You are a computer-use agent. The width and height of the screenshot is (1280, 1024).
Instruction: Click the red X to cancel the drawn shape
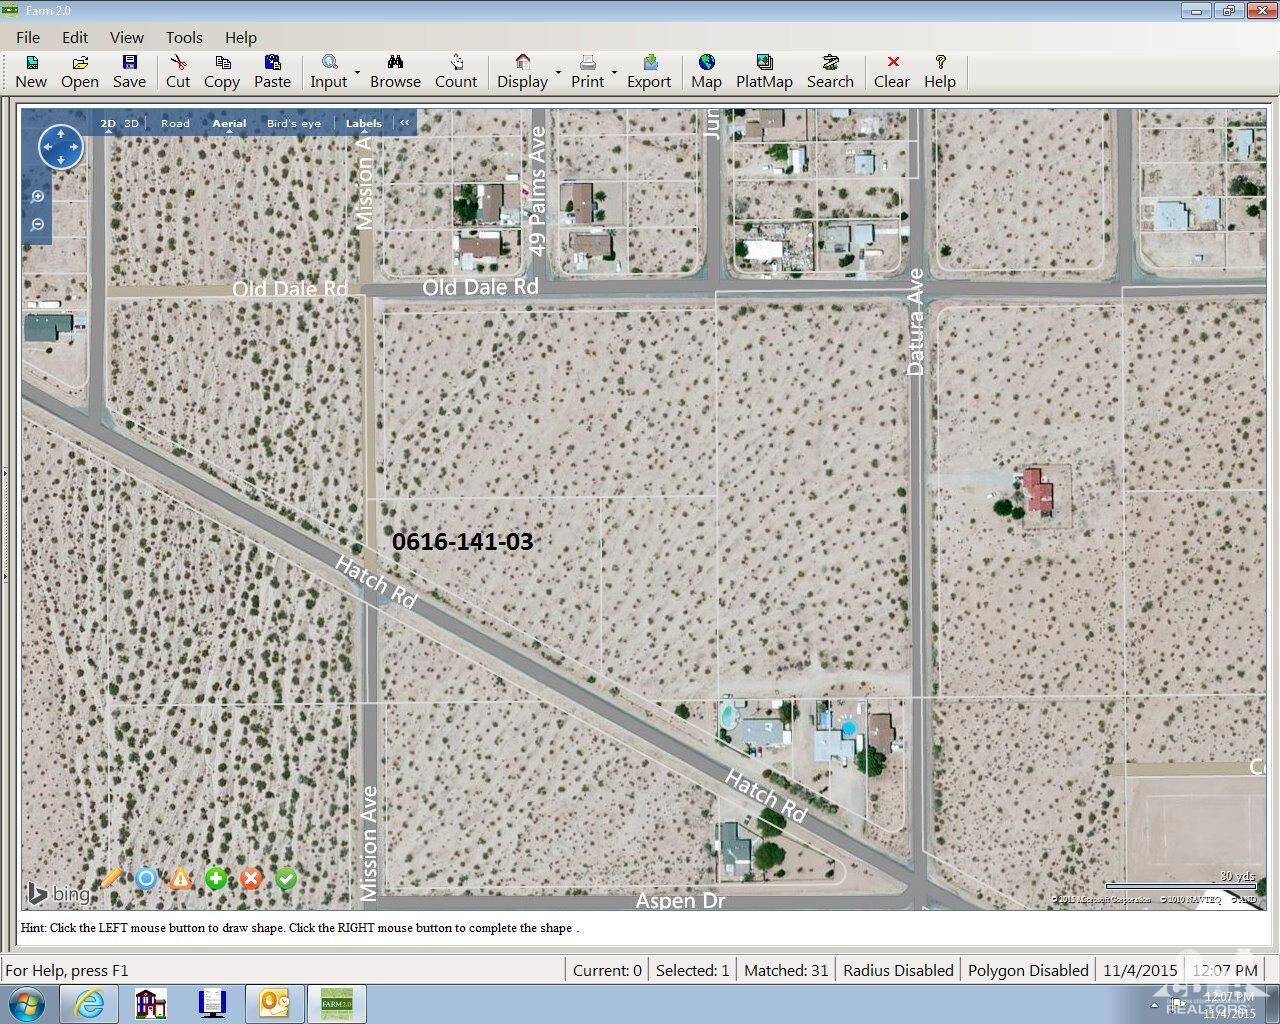pos(251,878)
